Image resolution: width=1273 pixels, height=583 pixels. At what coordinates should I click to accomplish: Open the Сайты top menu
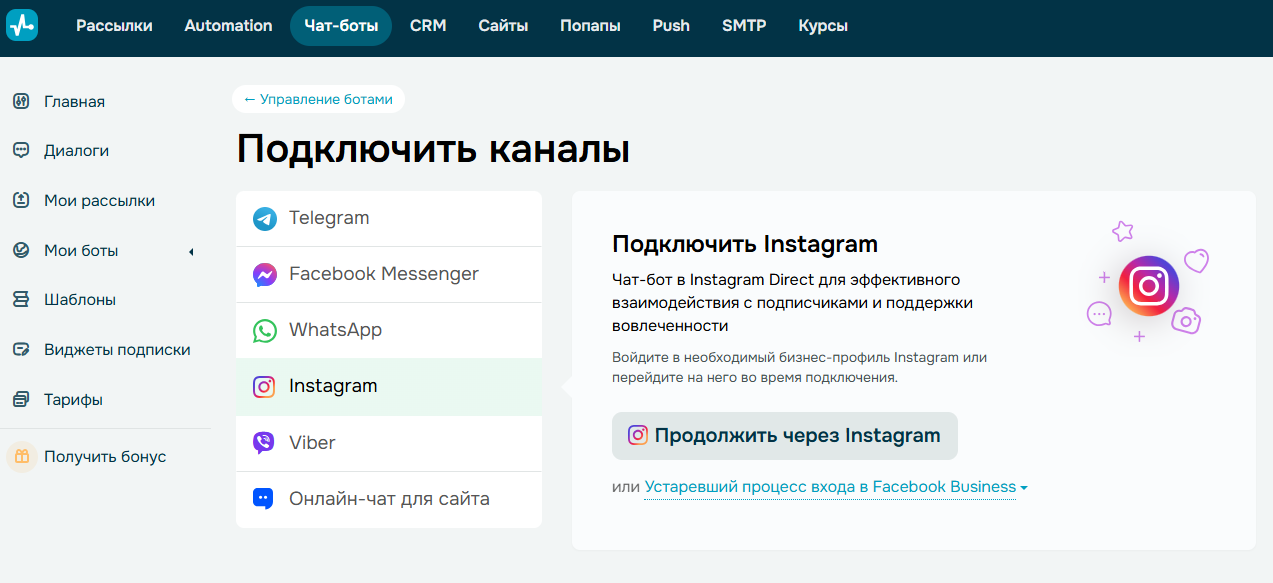[503, 26]
